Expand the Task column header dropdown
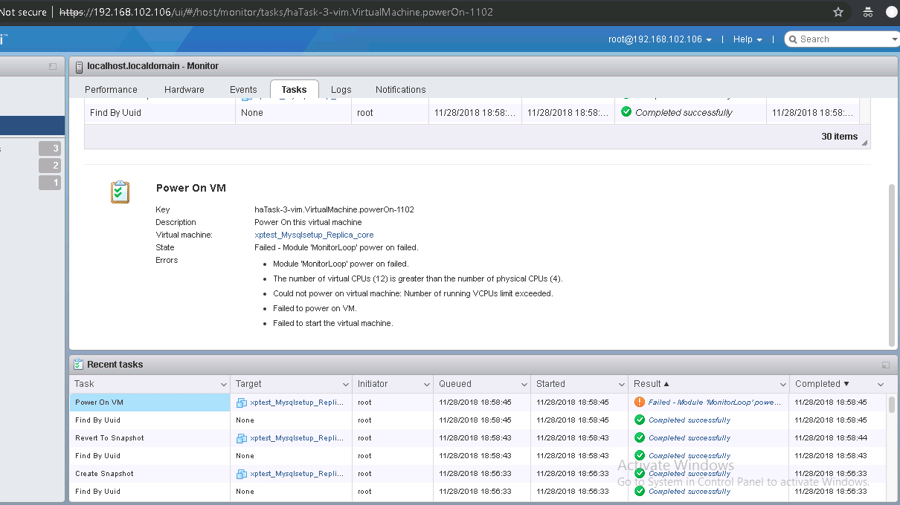 point(223,384)
